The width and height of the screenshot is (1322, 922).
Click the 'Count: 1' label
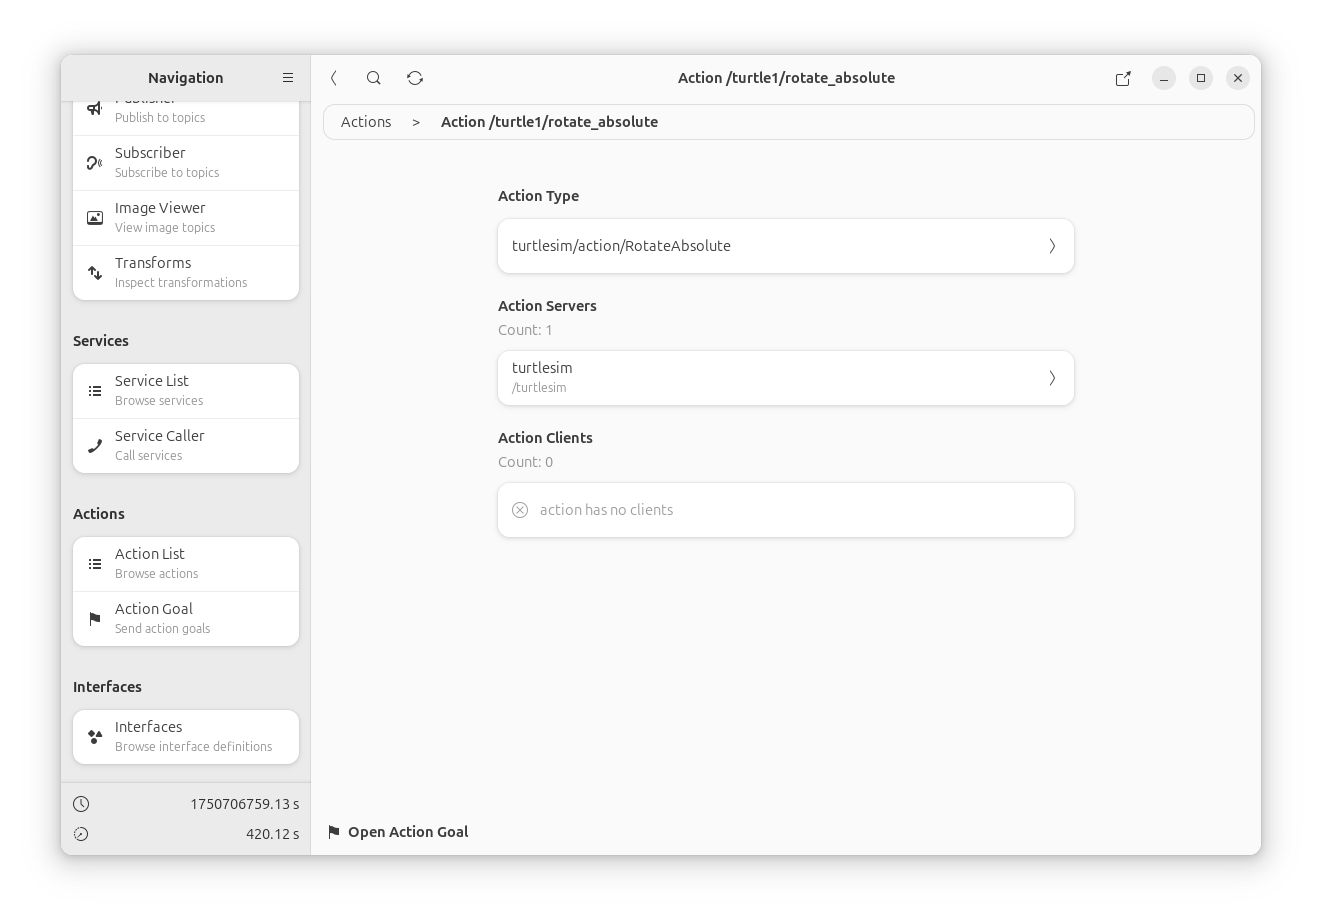(x=525, y=330)
